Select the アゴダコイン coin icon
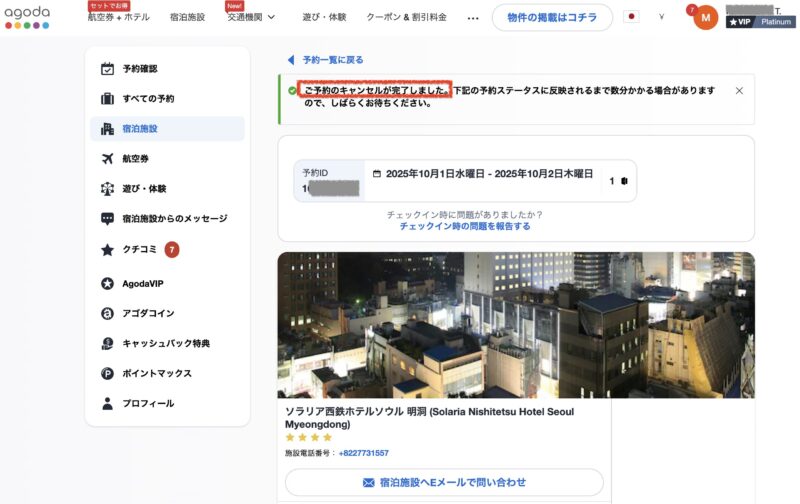The width and height of the screenshot is (800, 504). coord(108,314)
